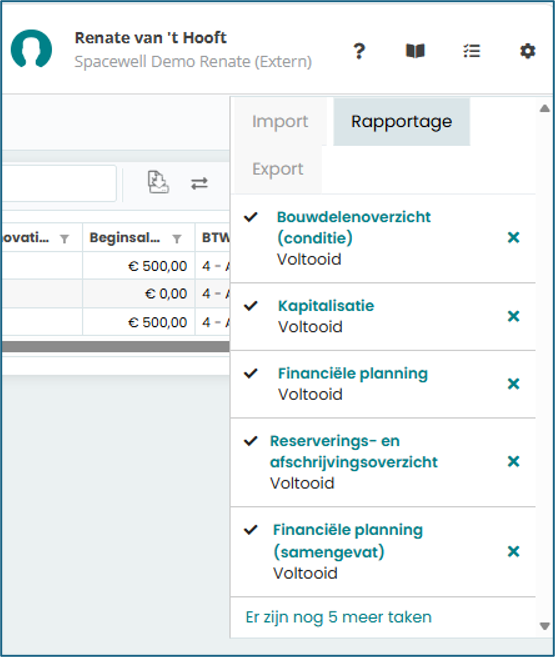Click the checkmark beside Bouwdelenoverzicht (conditie)
The height and width of the screenshot is (657, 555).
pyautogui.click(x=251, y=217)
